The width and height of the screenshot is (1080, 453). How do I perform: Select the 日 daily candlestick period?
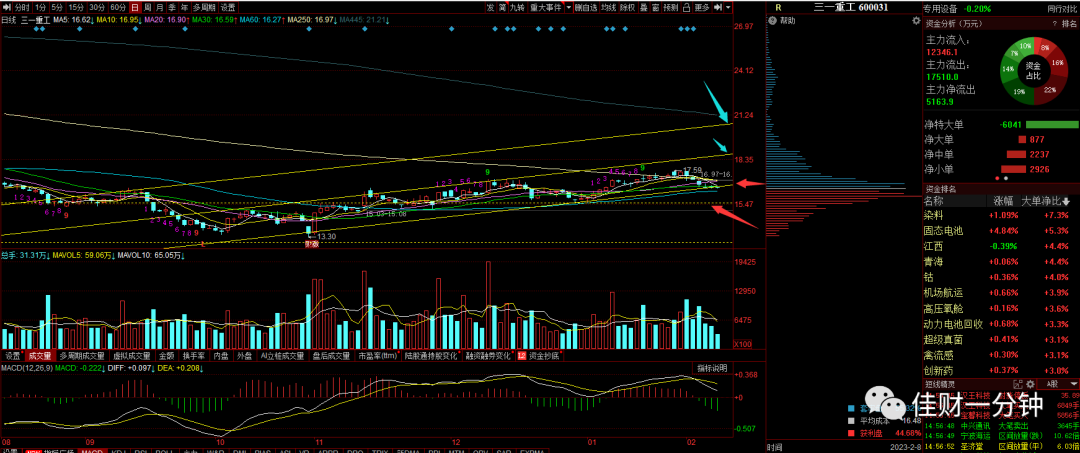click(135, 8)
